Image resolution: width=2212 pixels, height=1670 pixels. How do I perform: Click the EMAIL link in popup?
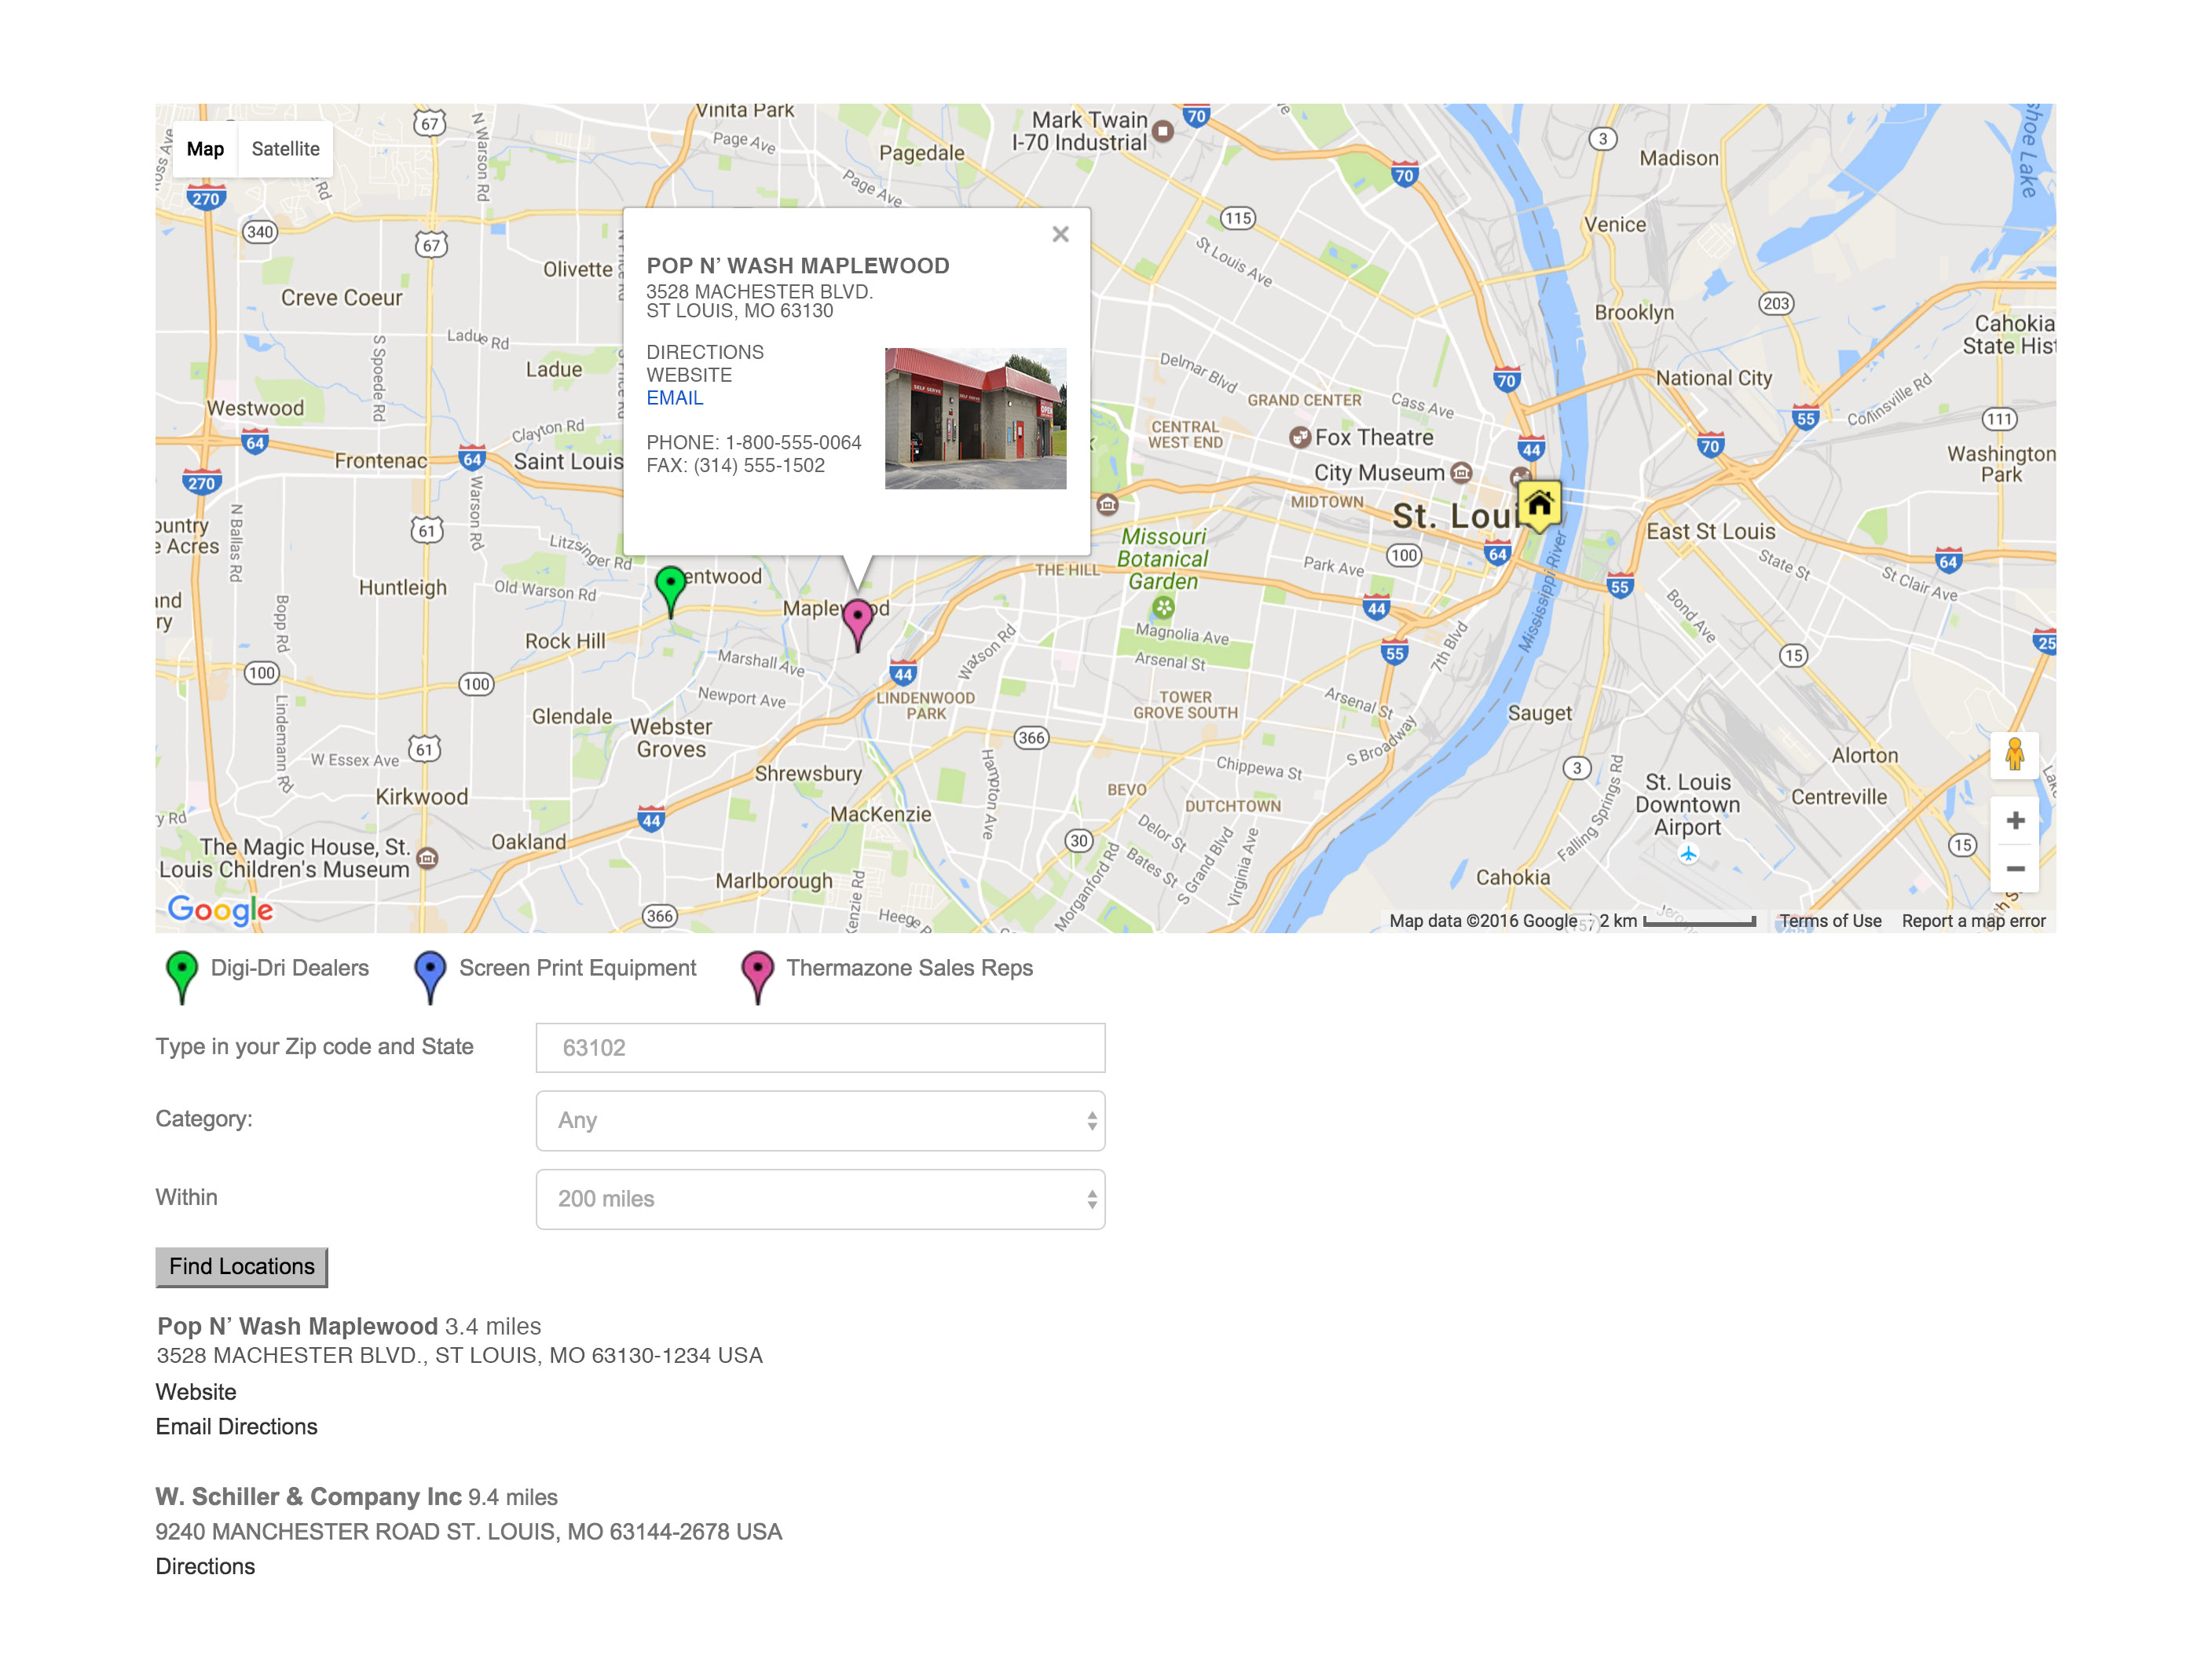675,398
